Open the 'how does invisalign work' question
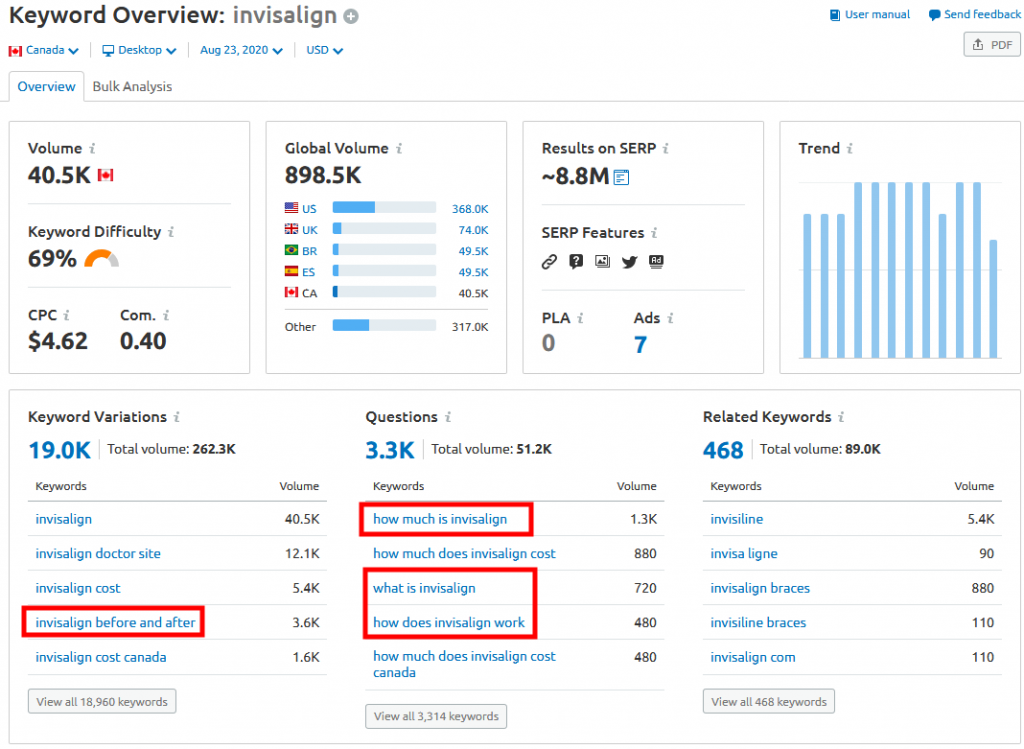Image resolution: width=1024 pixels, height=749 pixels. [x=449, y=623]
